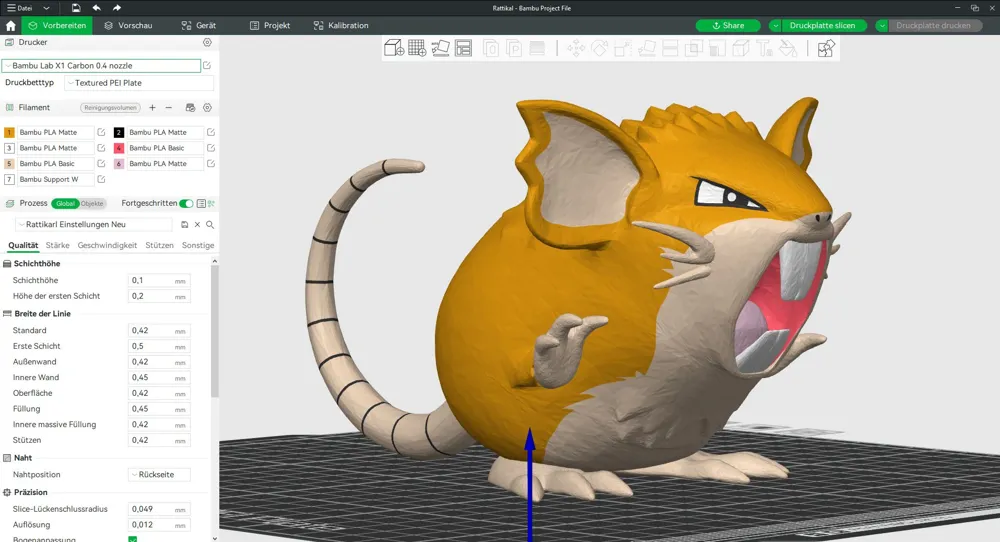Viewport: 1000px width, 542px height.
Task: Select the Rotate tool in the toolbar
Action: coord(599,48)
